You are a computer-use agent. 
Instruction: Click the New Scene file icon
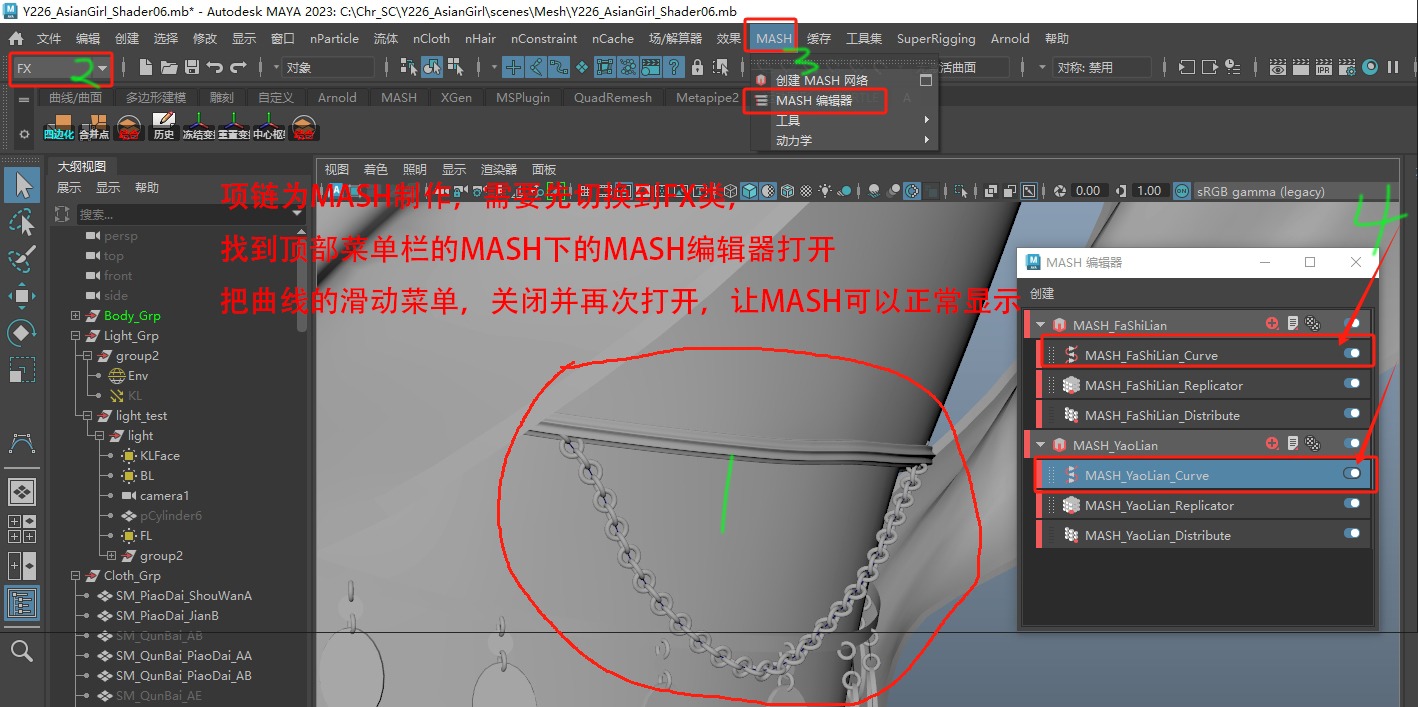click(146, 67)
